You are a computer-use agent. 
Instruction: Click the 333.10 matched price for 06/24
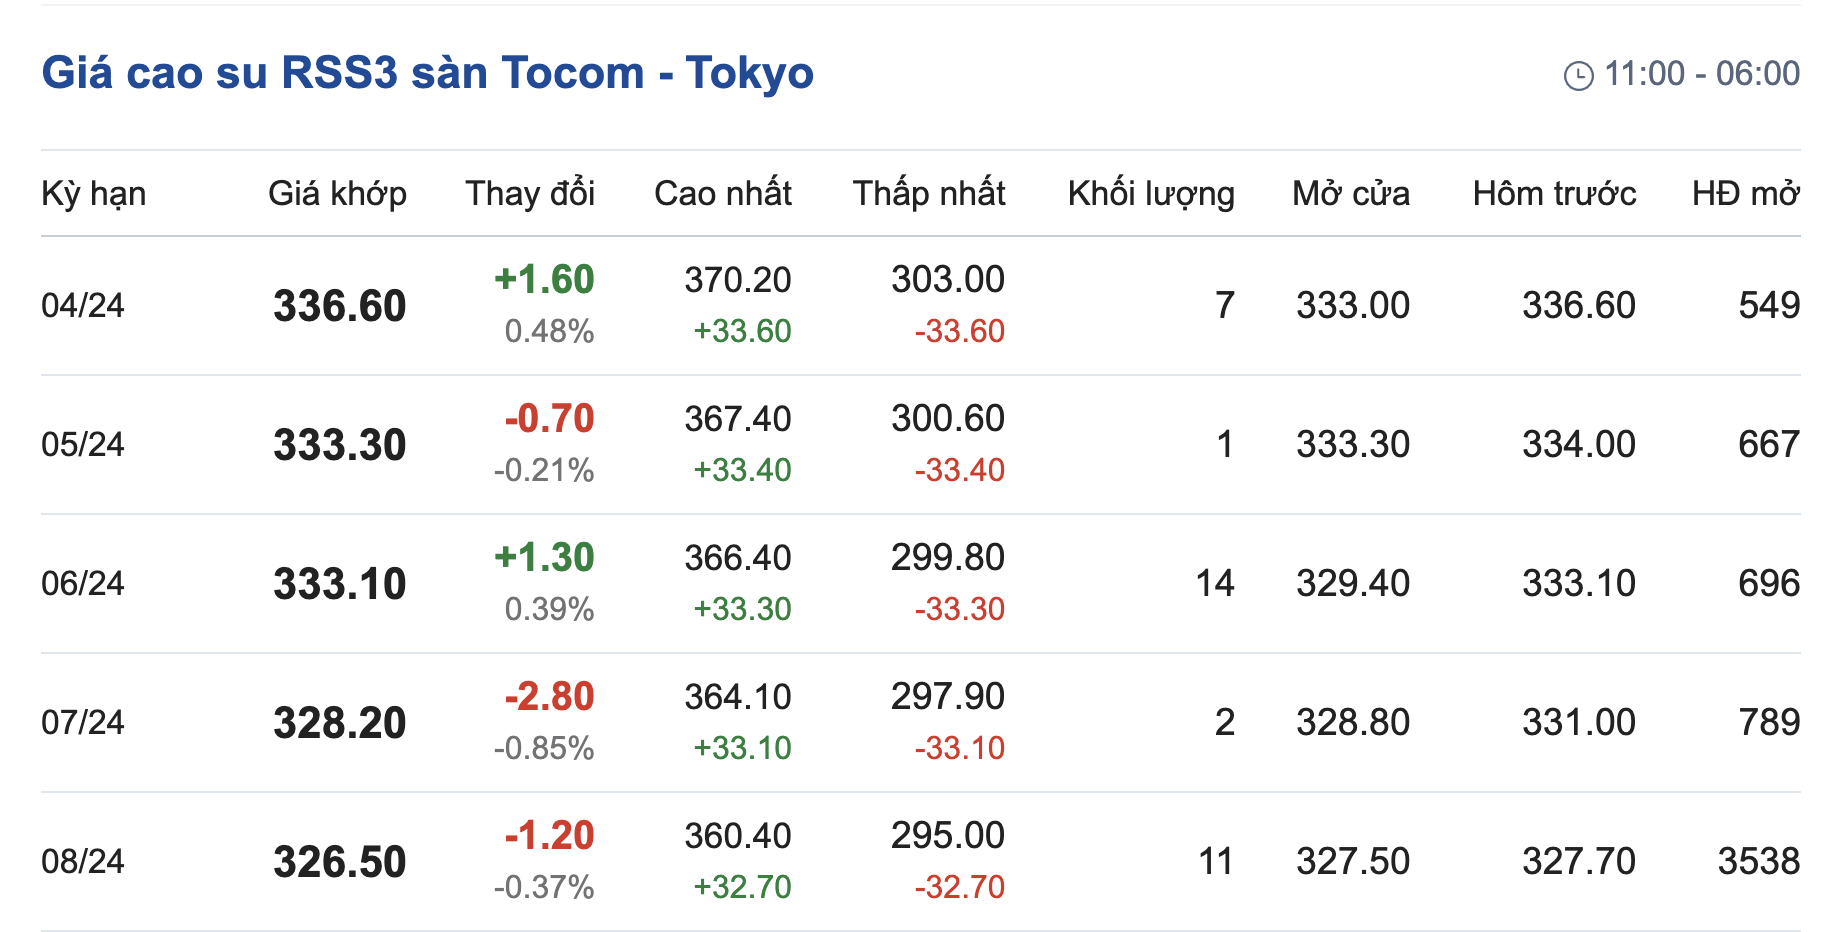pos(340,584)
